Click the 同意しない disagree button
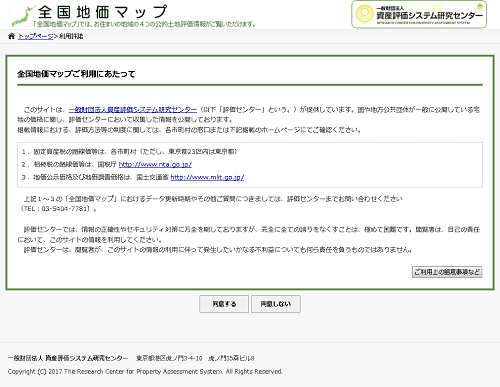 tap(276, 304)
